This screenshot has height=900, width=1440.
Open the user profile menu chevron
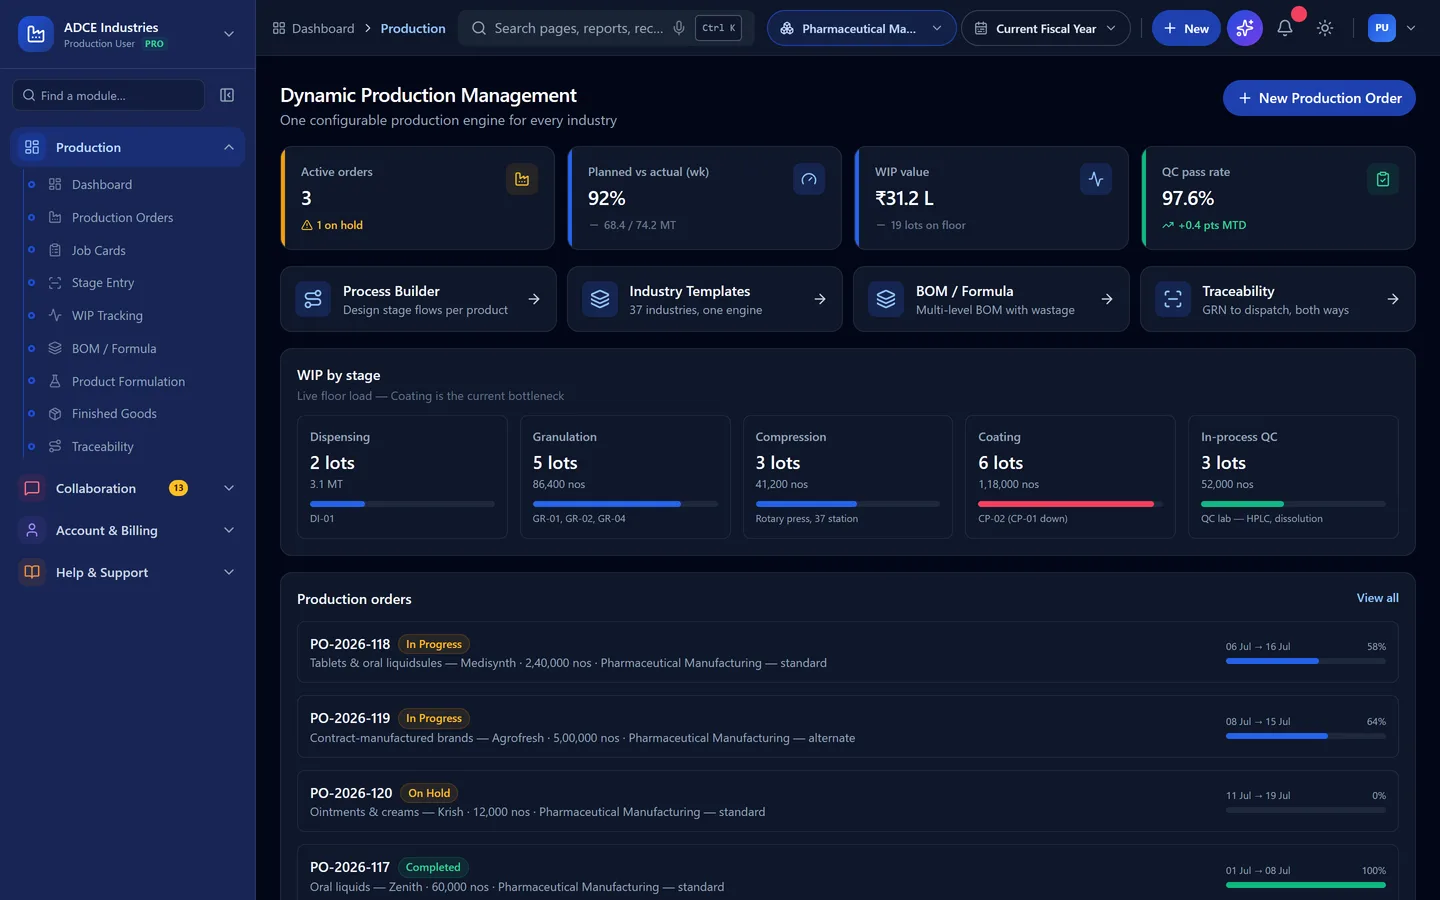pyautogui.click(x=1411, y=28)
